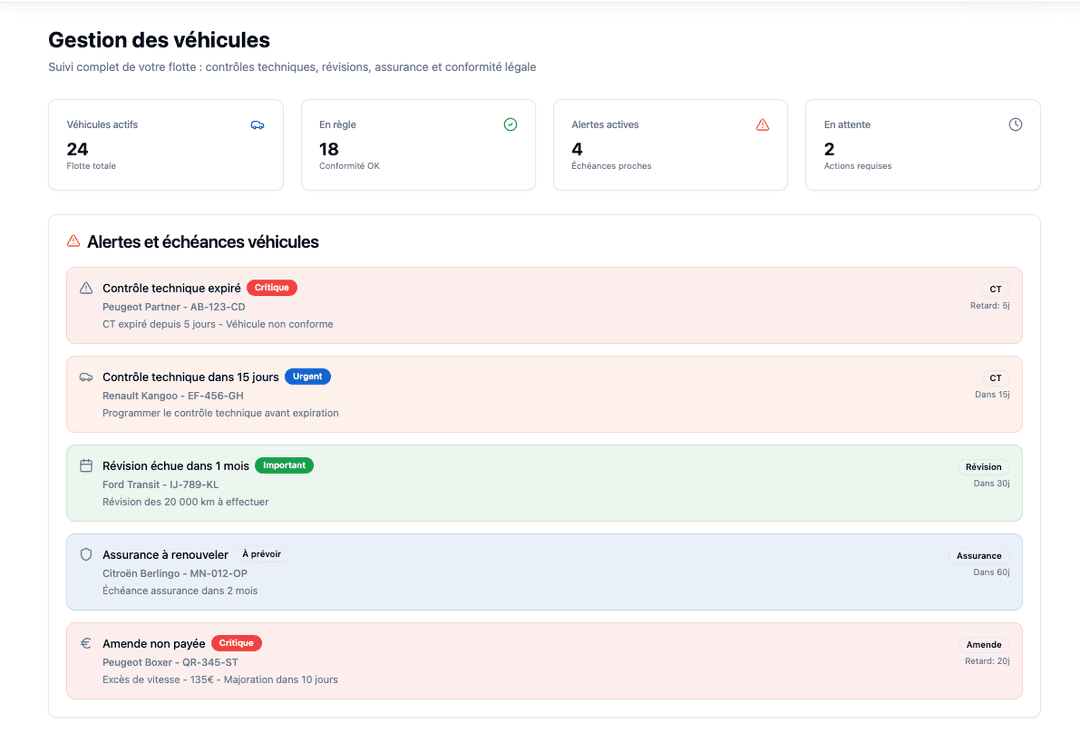Screen dimensions: 1080x735
Task: Click the Amende tag on Peugeot Boxer alert
Action: 983,645
